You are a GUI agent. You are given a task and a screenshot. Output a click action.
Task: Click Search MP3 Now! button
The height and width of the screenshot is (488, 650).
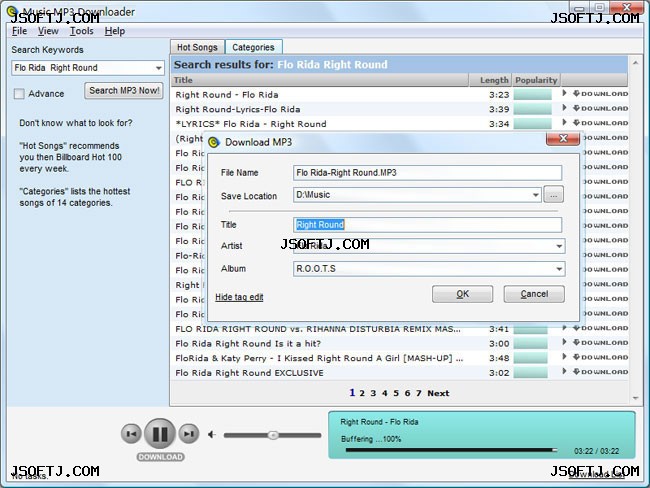[x=124, y=90]
